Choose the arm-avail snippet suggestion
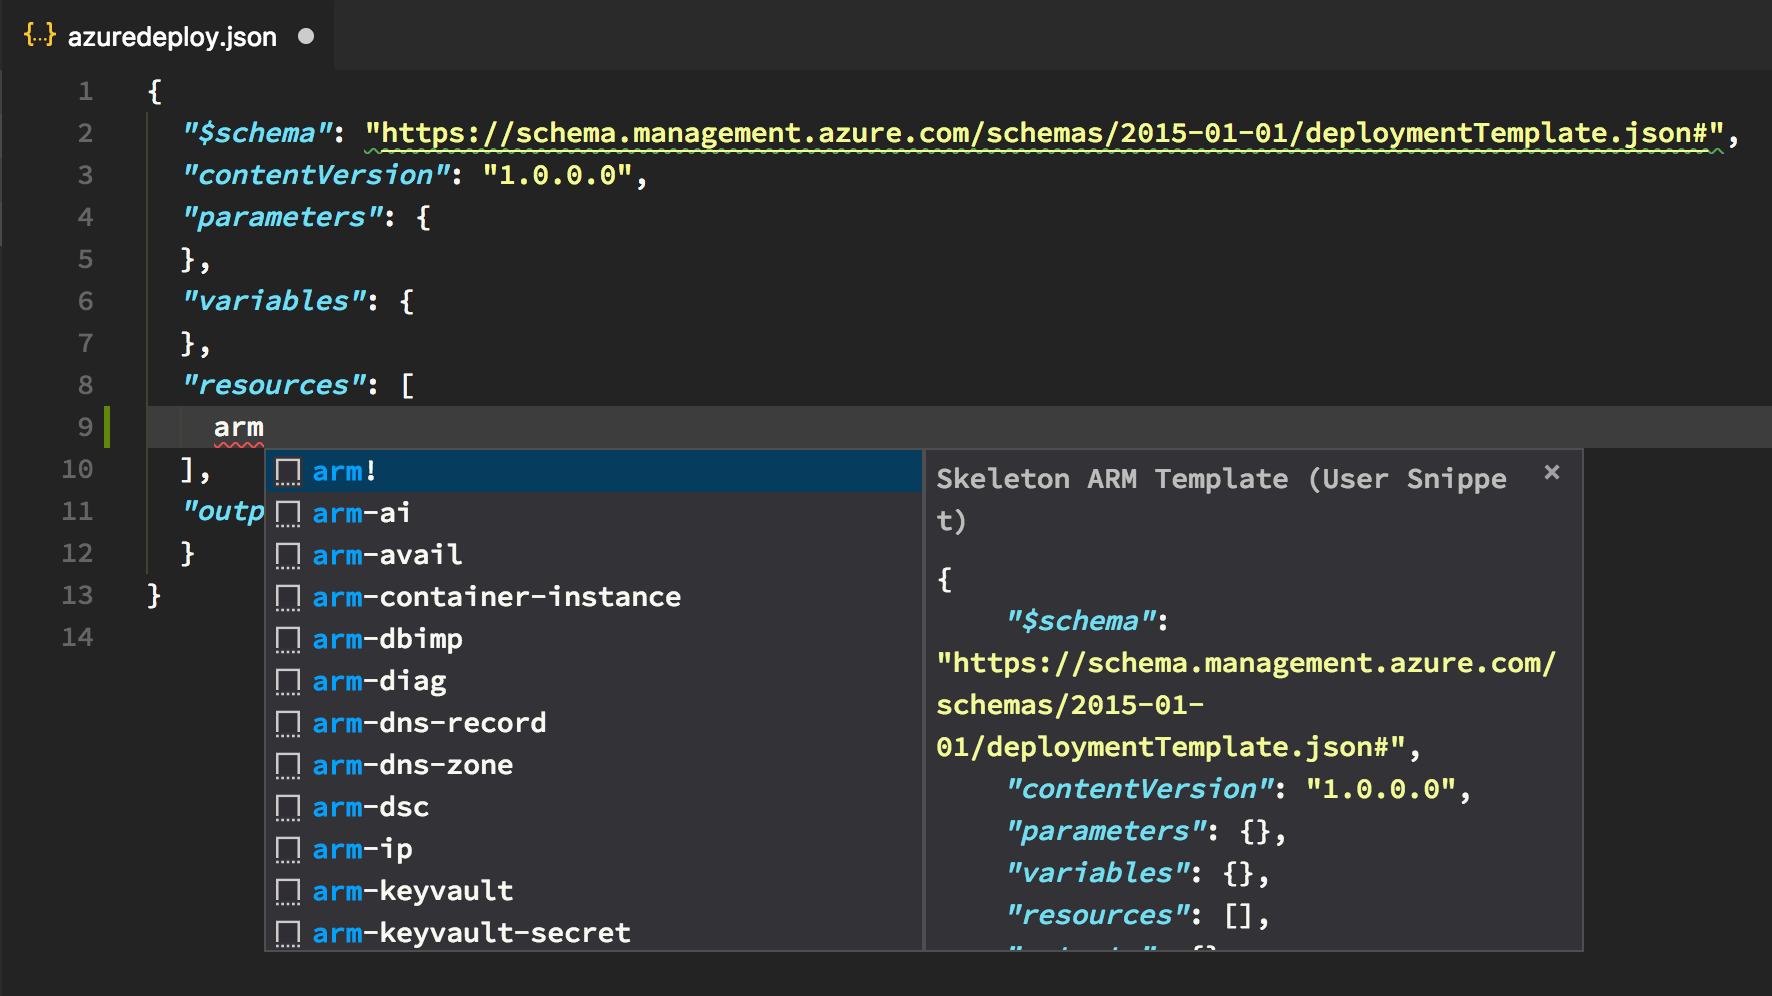Viewport: 1772px width, 996px height. [x=593, y=555]
